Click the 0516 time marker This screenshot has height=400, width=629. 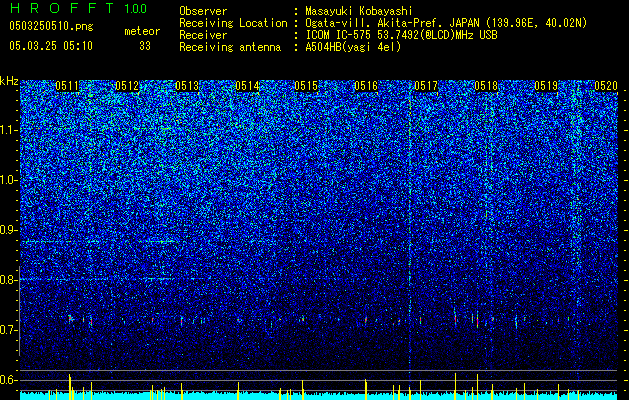tap(366, 86)
